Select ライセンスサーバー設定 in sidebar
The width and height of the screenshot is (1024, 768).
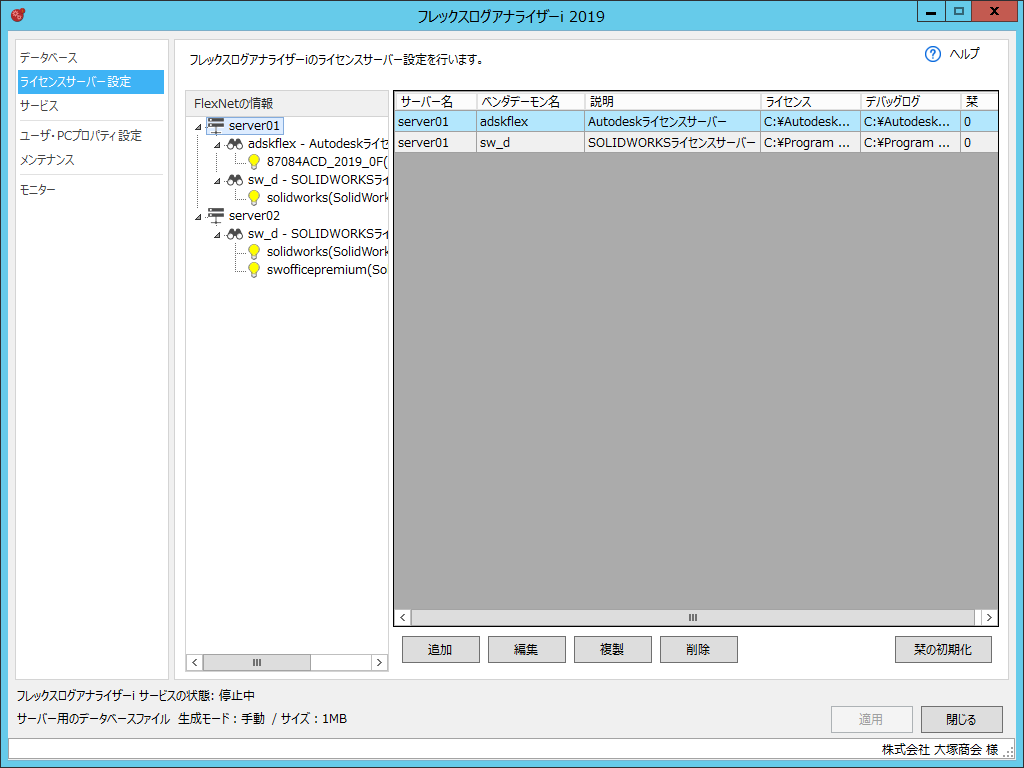click(x=91, y=82)
